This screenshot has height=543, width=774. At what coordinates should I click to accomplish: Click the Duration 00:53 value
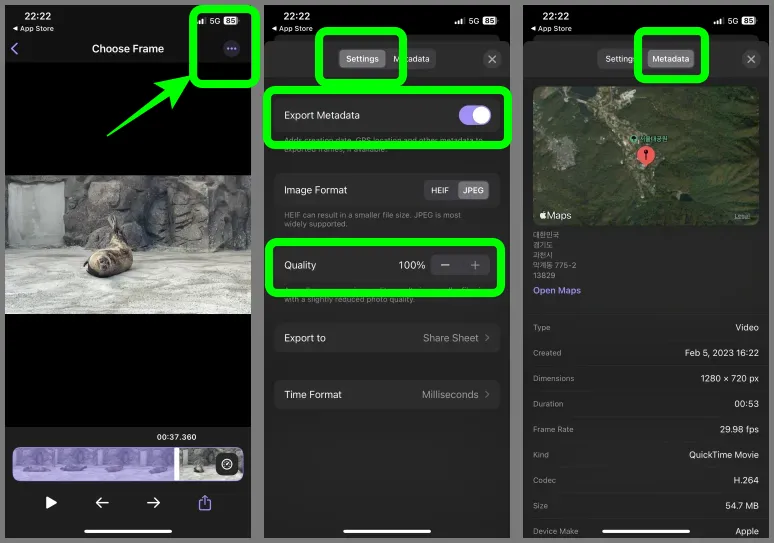pyautogui.click(x=746, y=404)
